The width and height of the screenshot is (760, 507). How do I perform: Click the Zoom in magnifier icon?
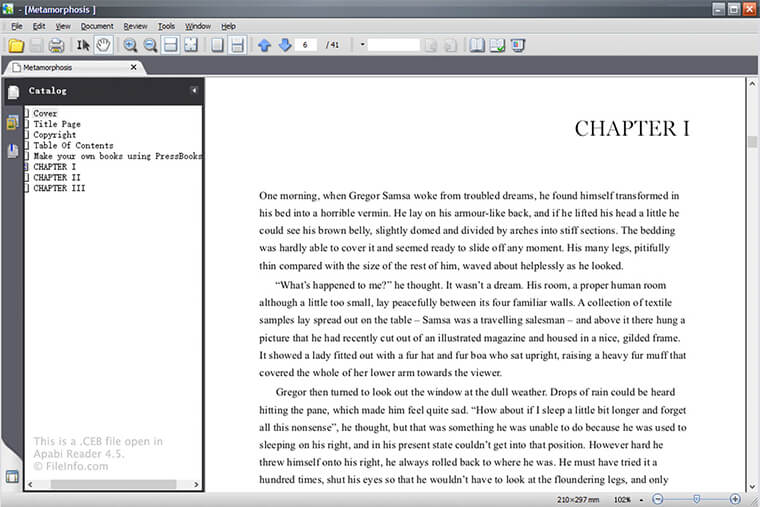130,45
